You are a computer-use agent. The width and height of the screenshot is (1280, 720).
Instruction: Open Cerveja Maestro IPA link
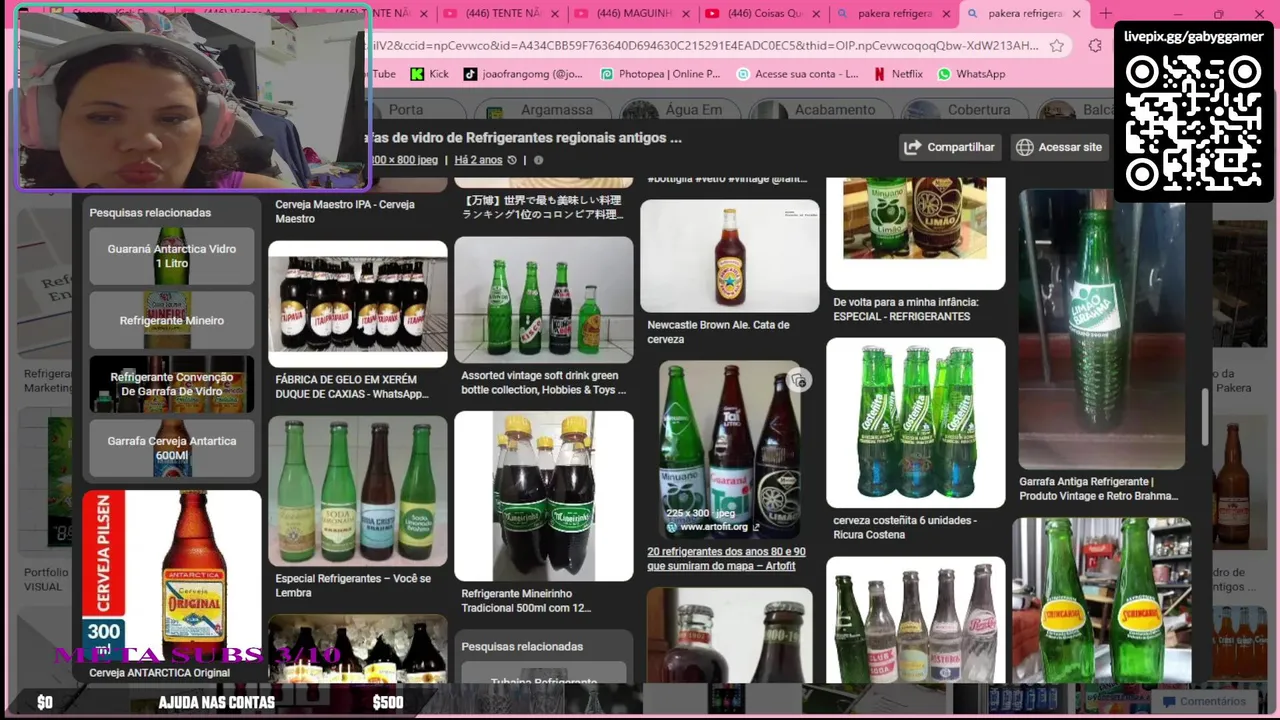(x=345, y=211)
